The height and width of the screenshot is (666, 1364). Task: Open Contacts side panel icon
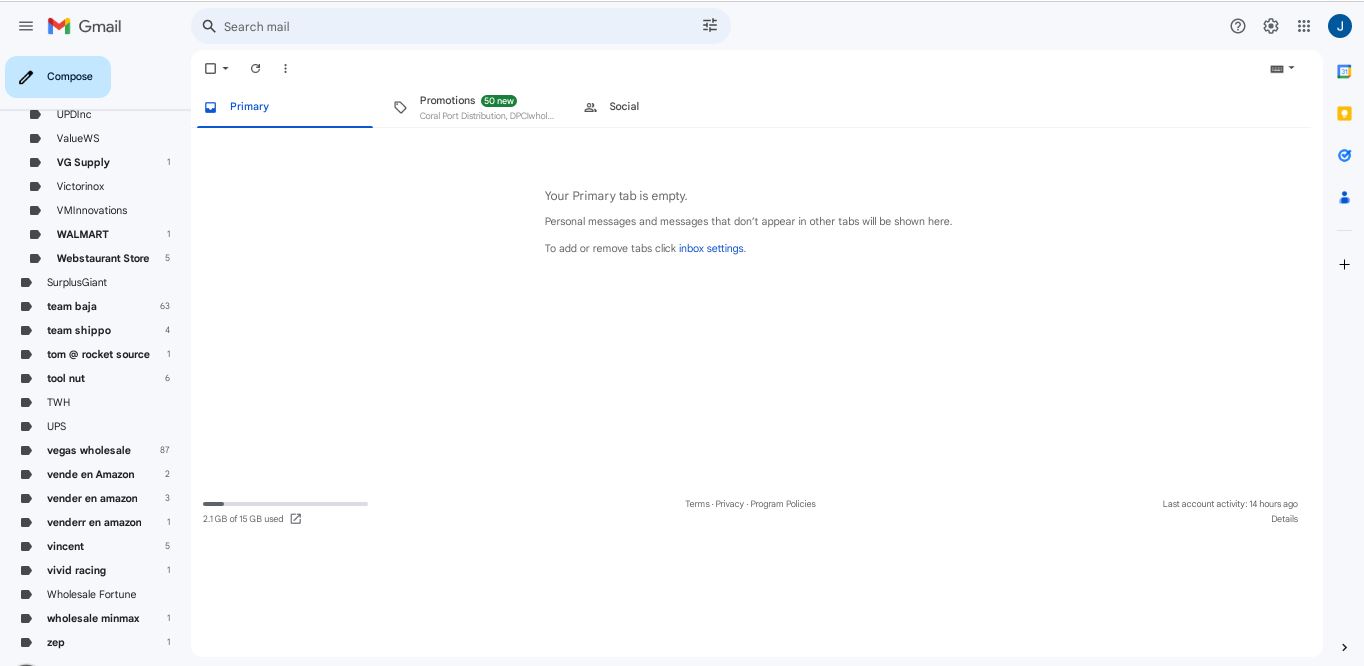[1344, 197]
